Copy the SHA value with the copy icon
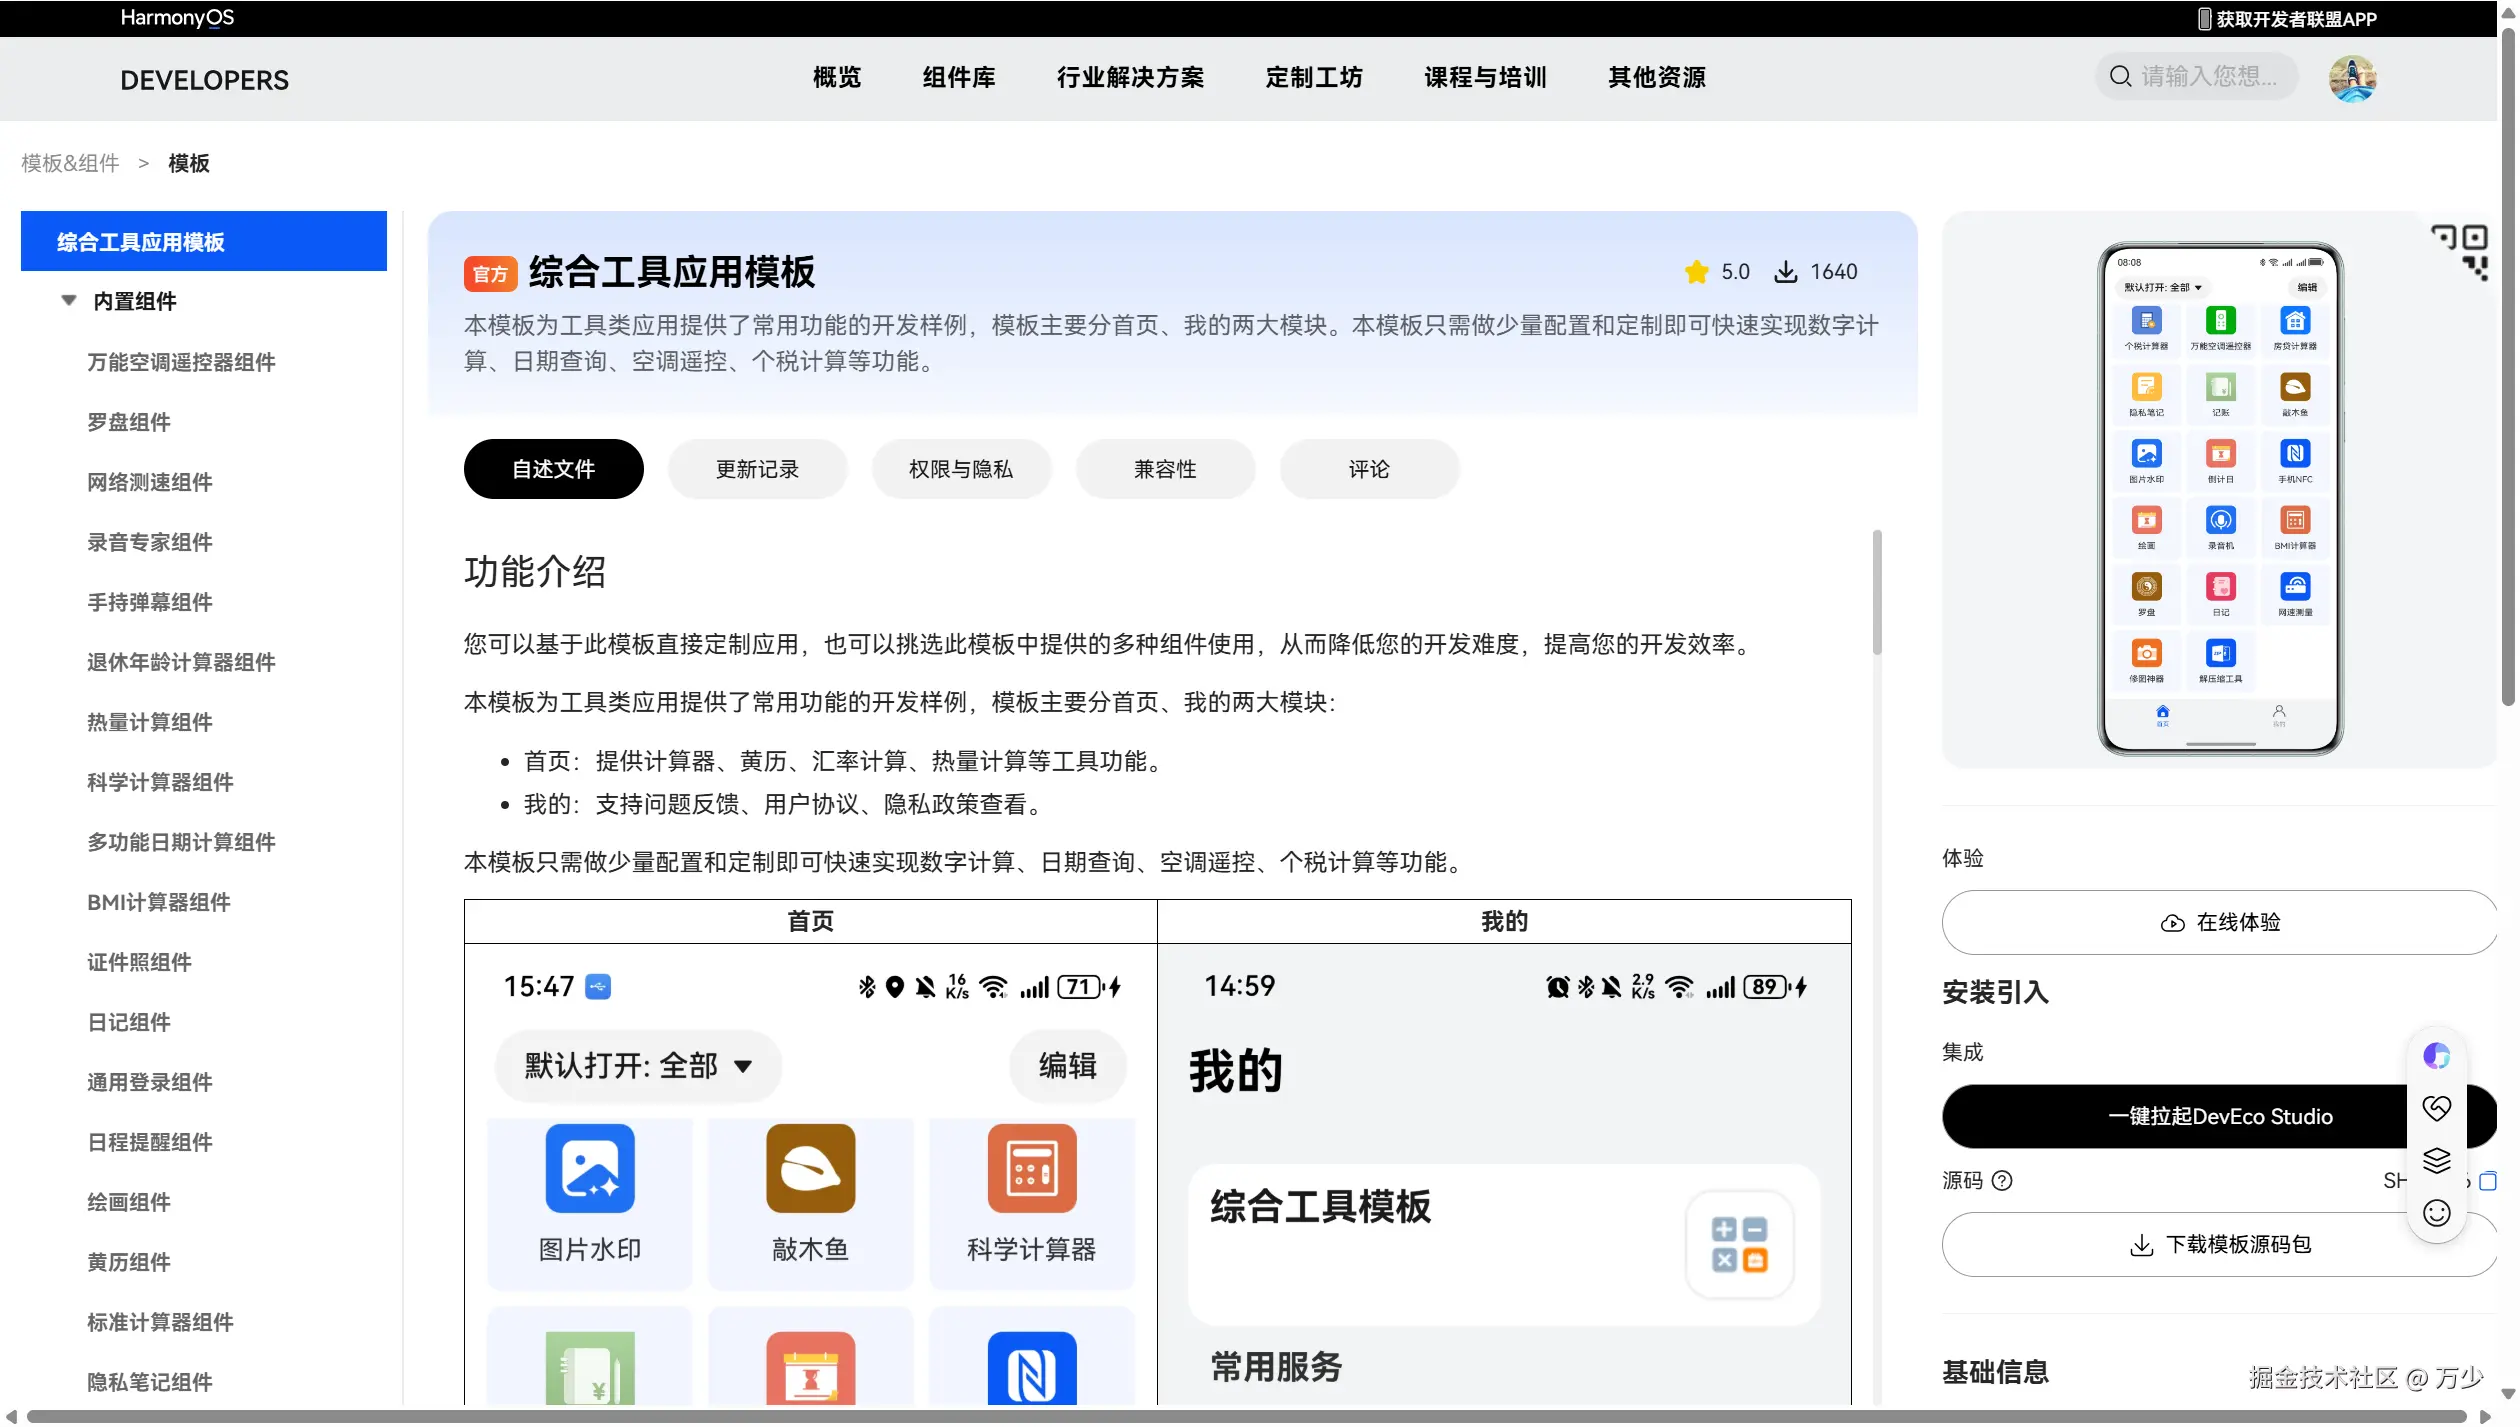The width and height of the screenshot is (2520, 1427). click(x=2488, y=1181)
